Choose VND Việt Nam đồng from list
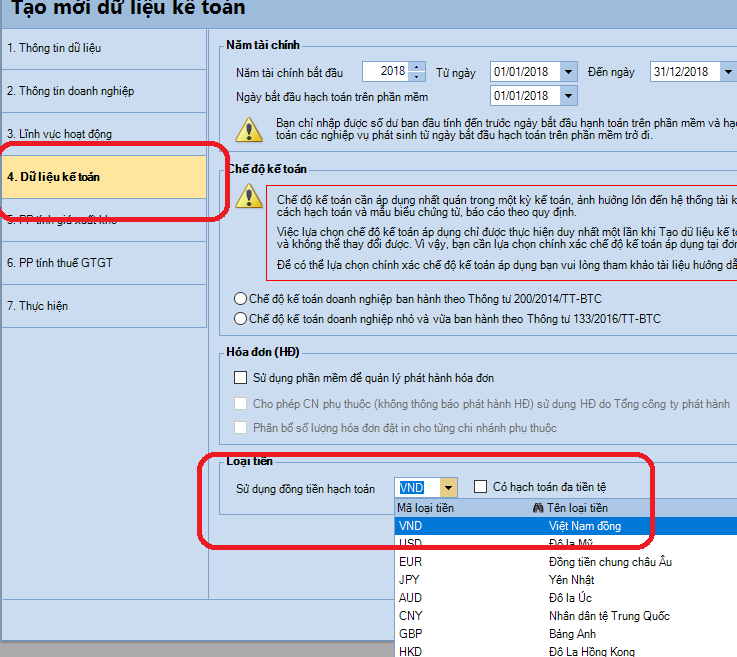The width and height of the screenshot is (737, 657). pyautogui.click(x=566, y=526)
